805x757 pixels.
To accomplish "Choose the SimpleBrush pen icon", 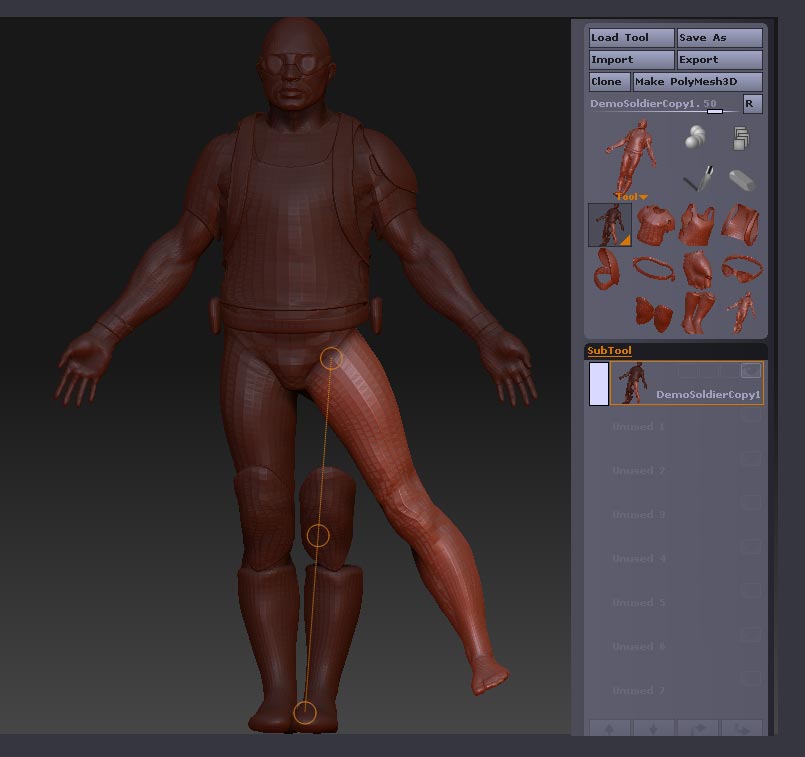I will (696, 179).
